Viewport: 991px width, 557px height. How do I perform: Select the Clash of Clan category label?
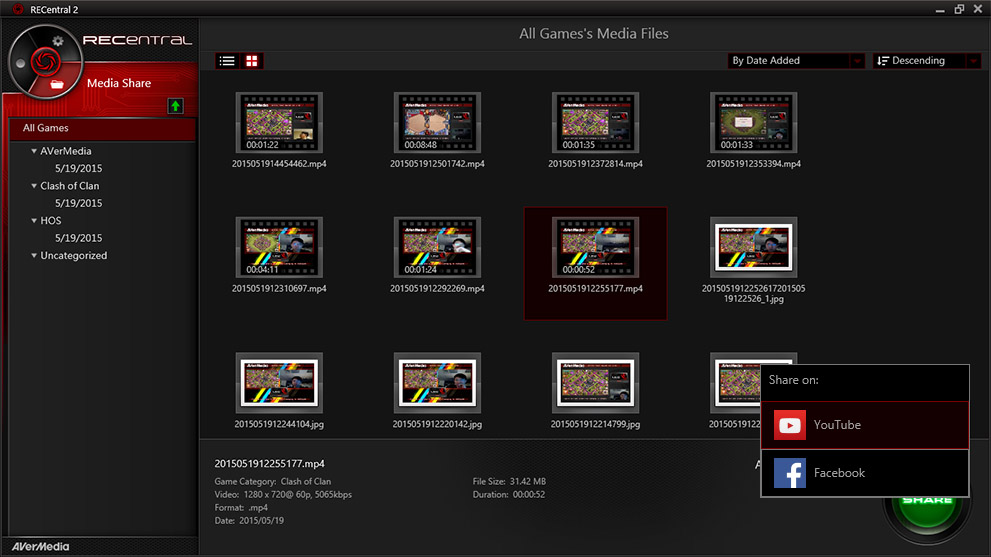(70, 186)
